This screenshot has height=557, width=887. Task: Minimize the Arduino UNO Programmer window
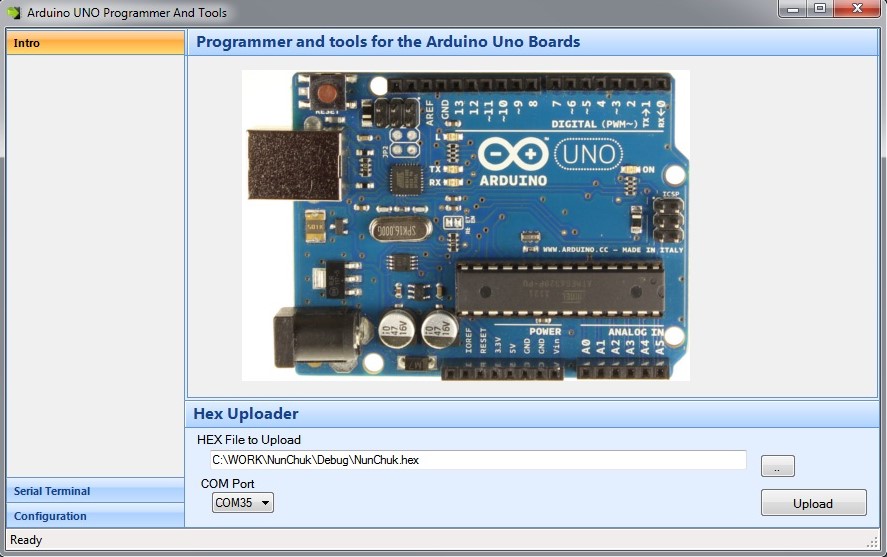793,8
